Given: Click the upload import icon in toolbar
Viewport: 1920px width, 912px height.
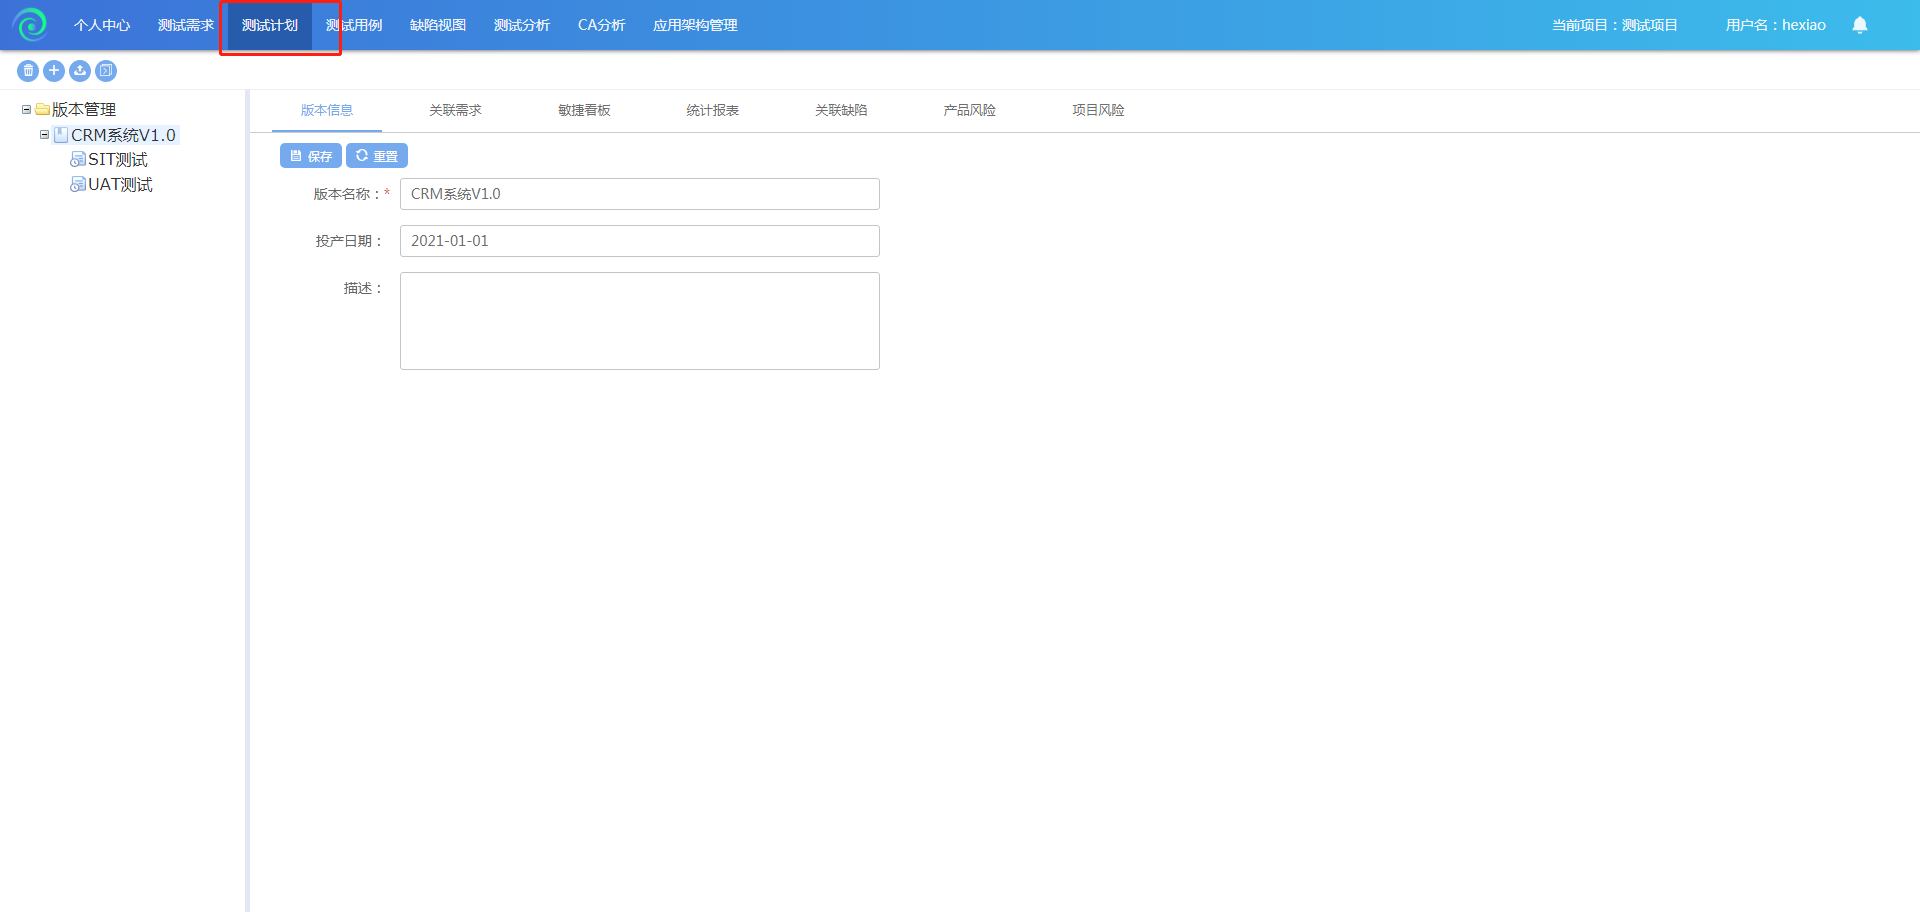Looking at the screenshot, I should [80, 71].
